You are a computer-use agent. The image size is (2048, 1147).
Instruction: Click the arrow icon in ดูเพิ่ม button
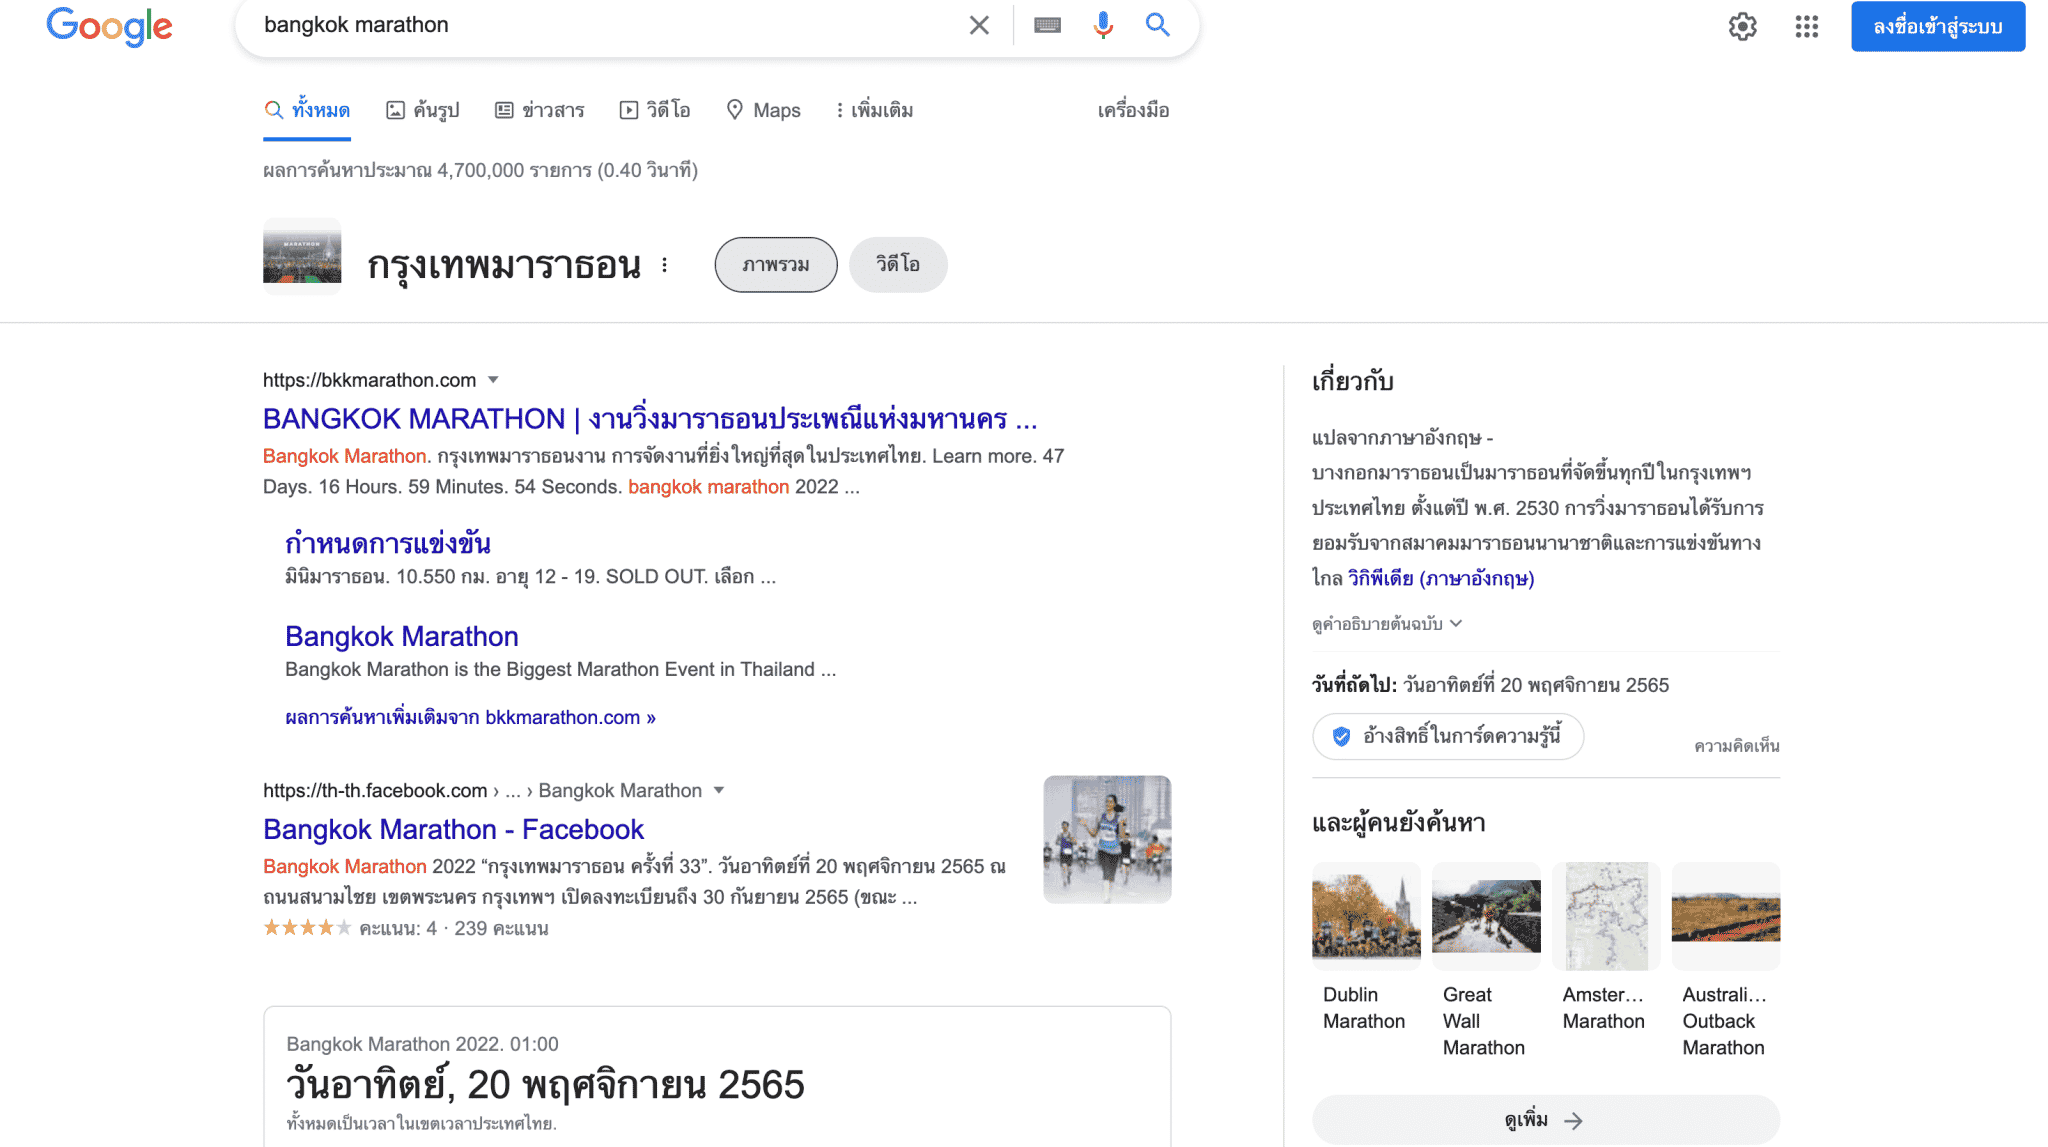click(x=1573, y=1121)
